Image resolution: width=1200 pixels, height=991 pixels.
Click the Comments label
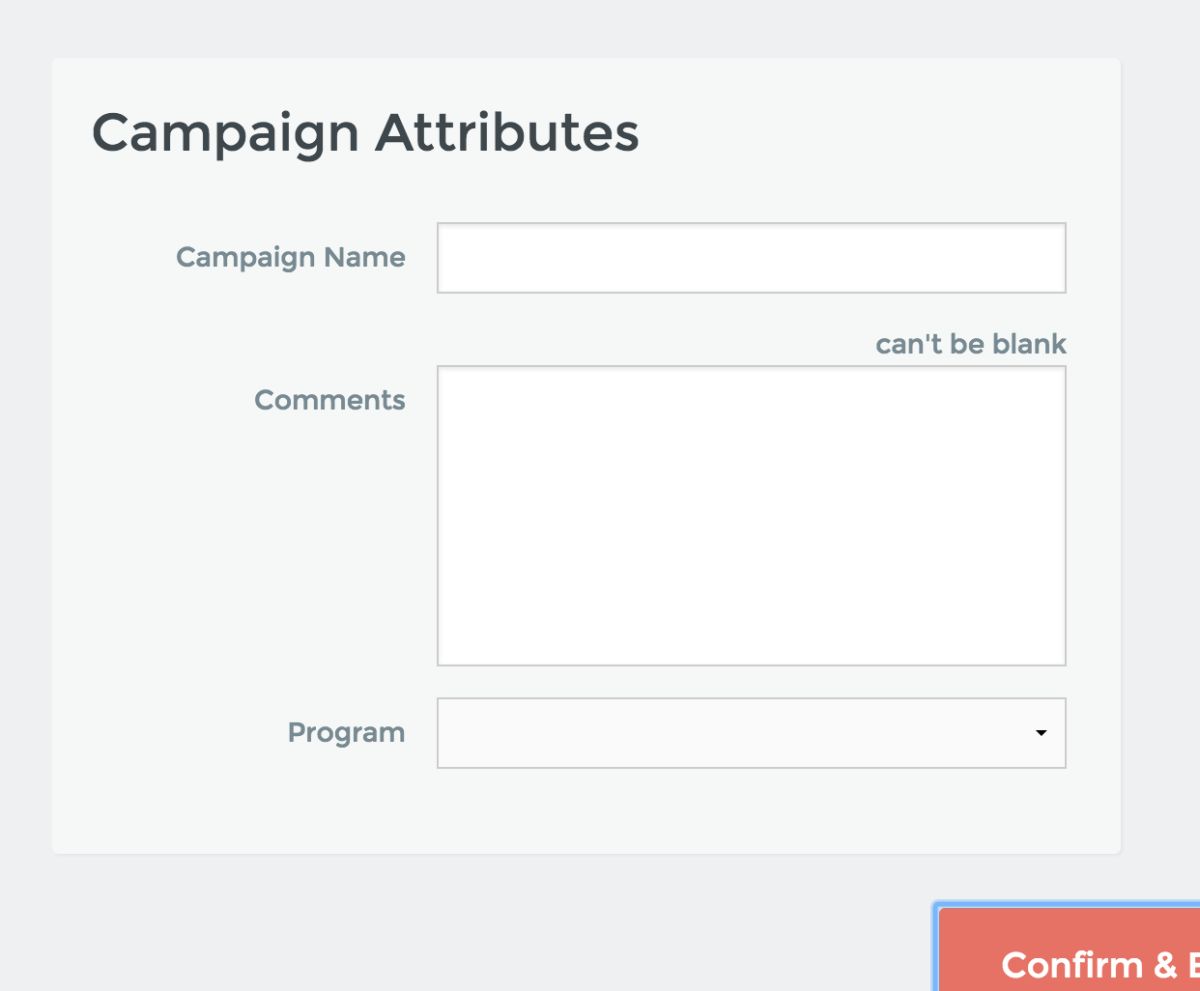329,400
